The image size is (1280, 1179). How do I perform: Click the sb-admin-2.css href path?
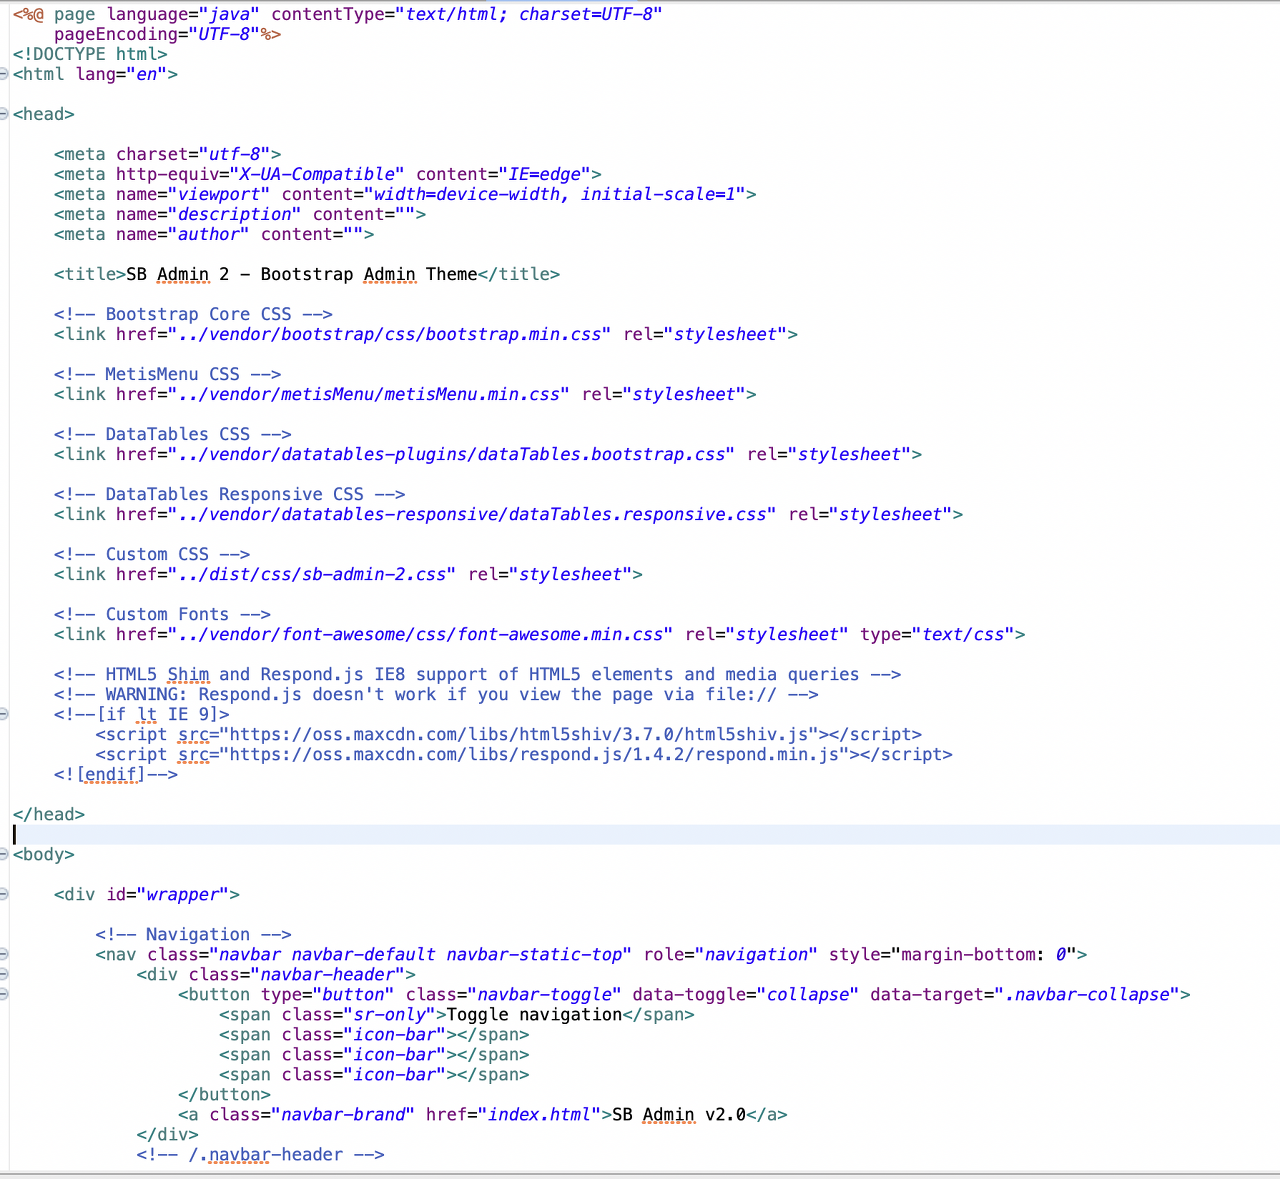[312, 574]
